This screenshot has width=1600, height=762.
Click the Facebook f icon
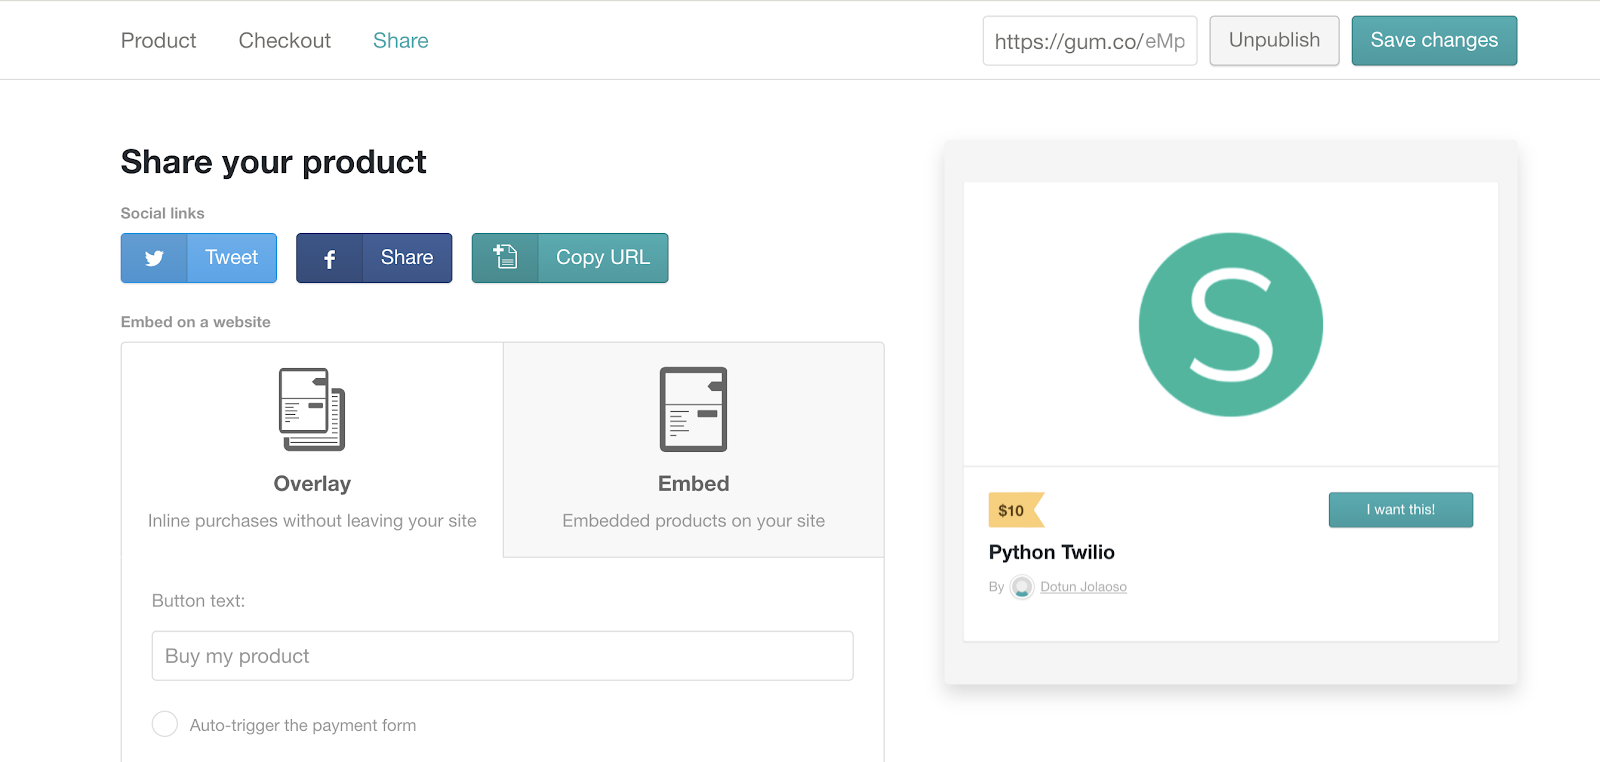point(329,259)
